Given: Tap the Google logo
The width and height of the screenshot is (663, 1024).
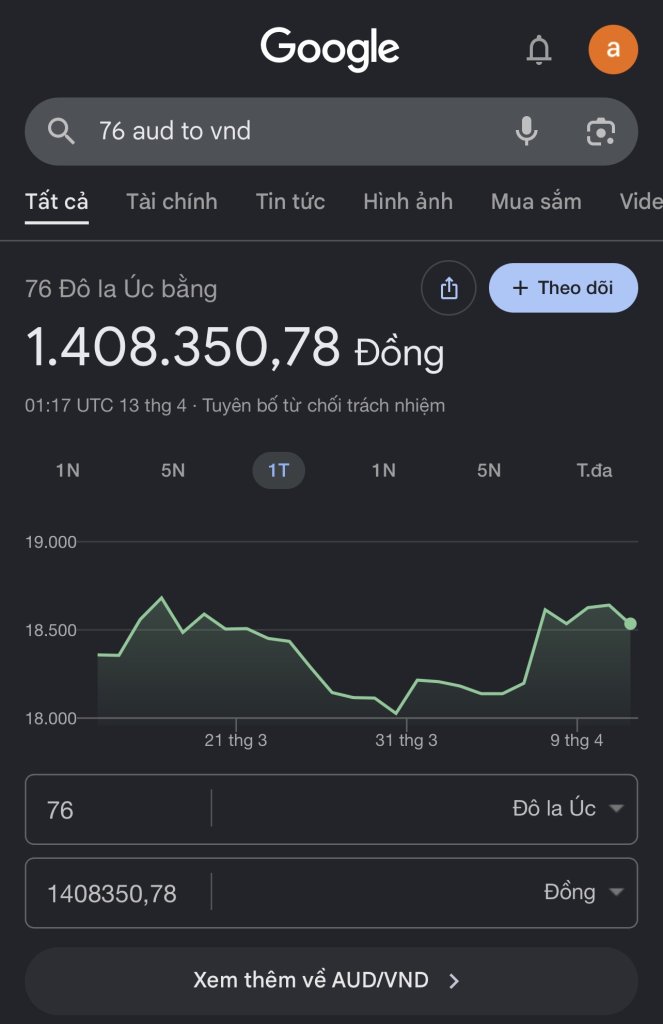Looking at the screenshot, I should click(x=330, y=49).
